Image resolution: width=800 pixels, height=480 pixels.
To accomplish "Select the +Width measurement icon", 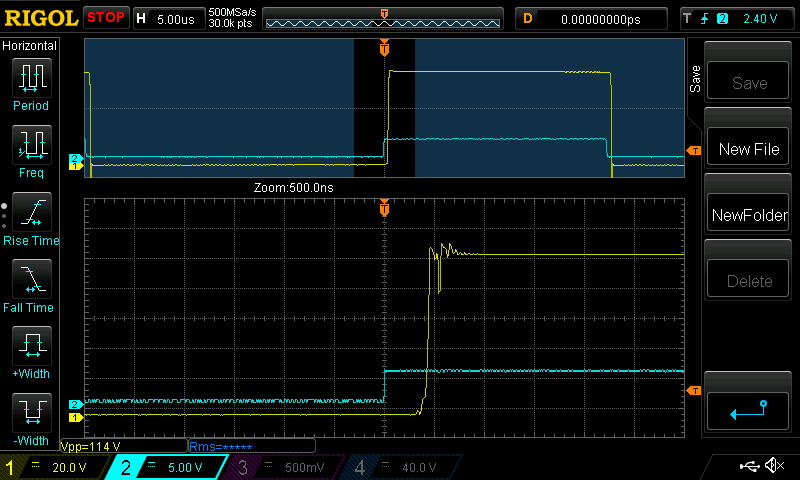I will click(x=30, y=347).
